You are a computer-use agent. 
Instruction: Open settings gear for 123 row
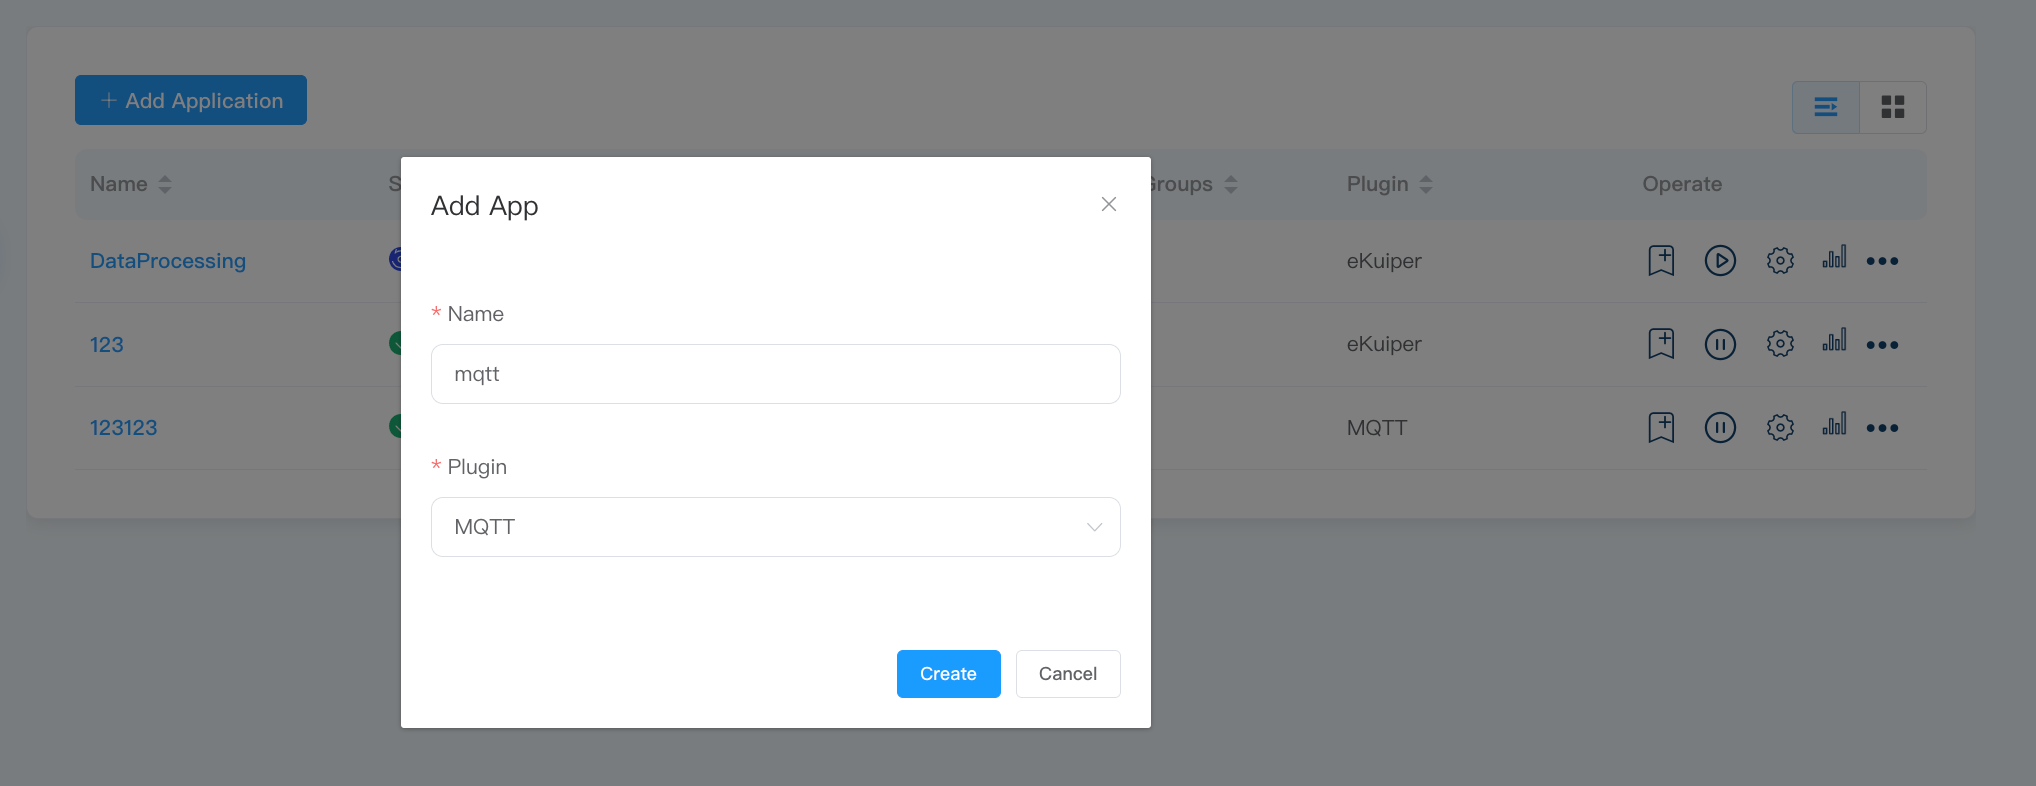(x=1780, y=345)
